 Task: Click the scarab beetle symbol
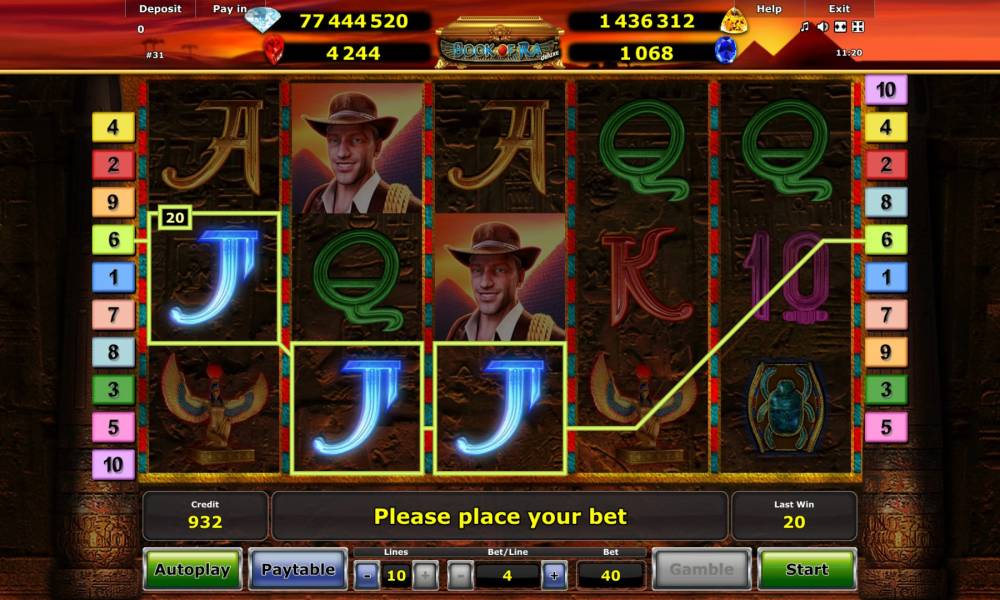coord(786,408)
